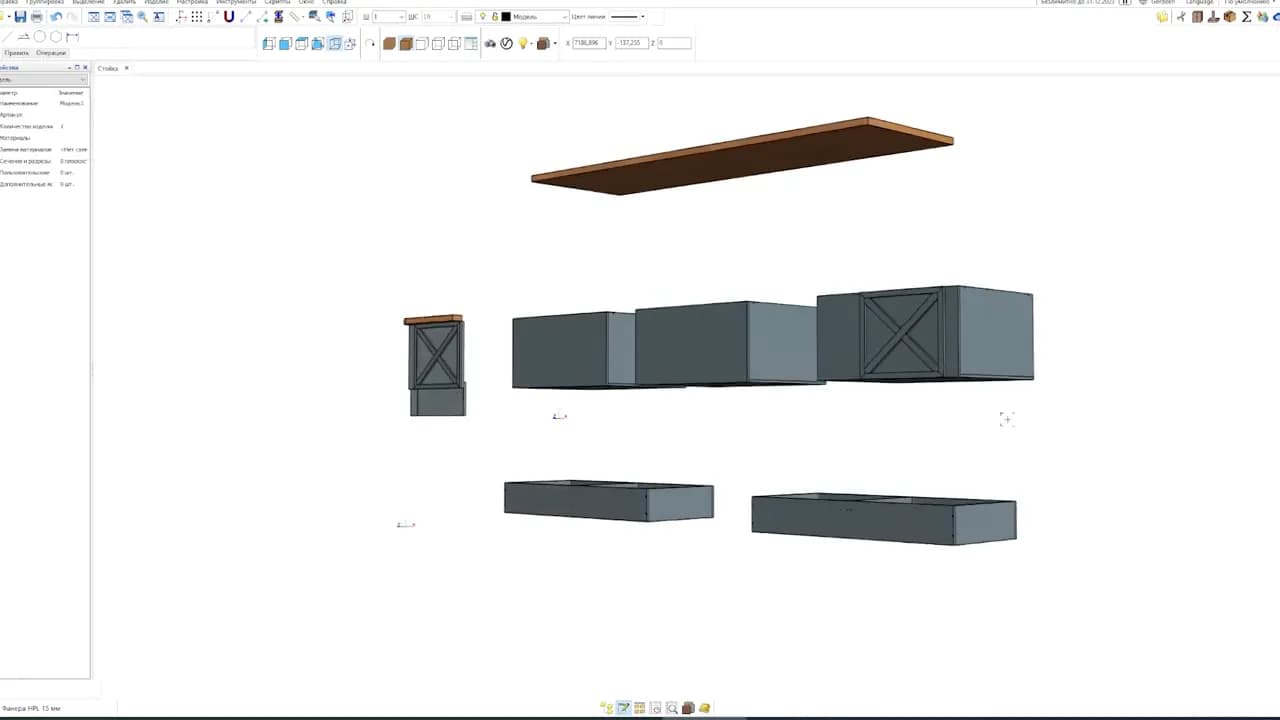The height and width of the screenshot is (720, 1280).
Task: Click the black layer color swatch
Action: coord(506,17)
